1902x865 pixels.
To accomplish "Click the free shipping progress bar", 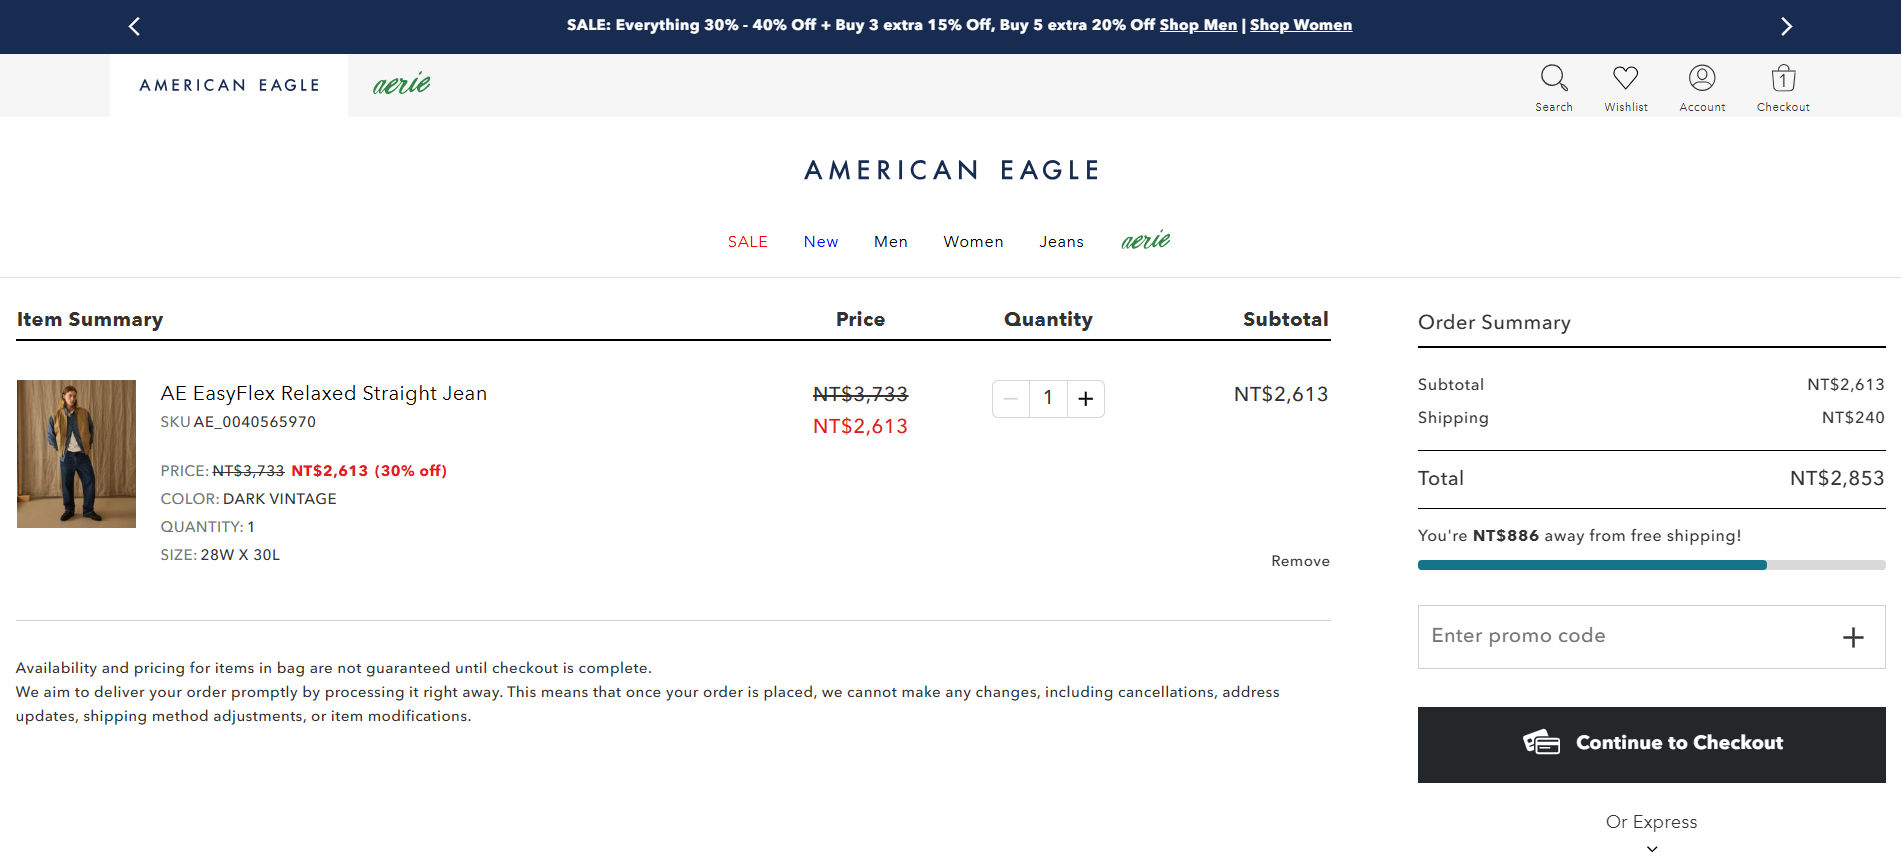I will (1651, 565).
